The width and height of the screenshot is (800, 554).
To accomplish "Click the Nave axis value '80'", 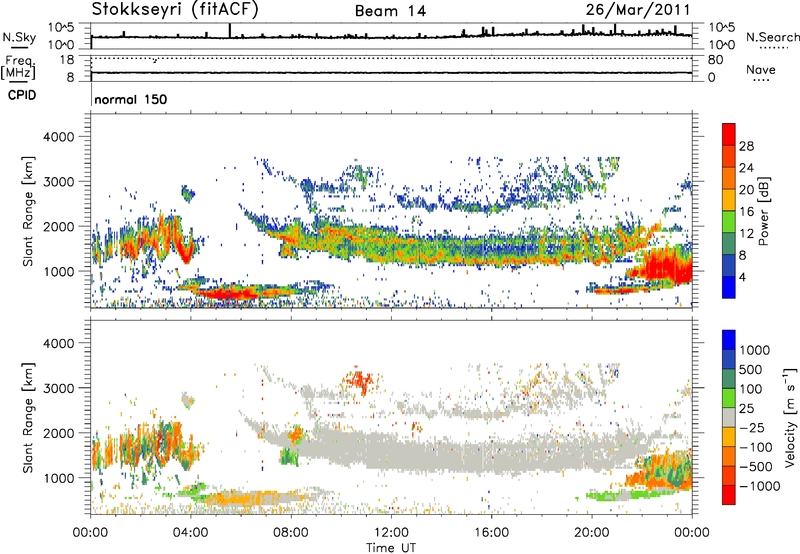I will 715,60.
